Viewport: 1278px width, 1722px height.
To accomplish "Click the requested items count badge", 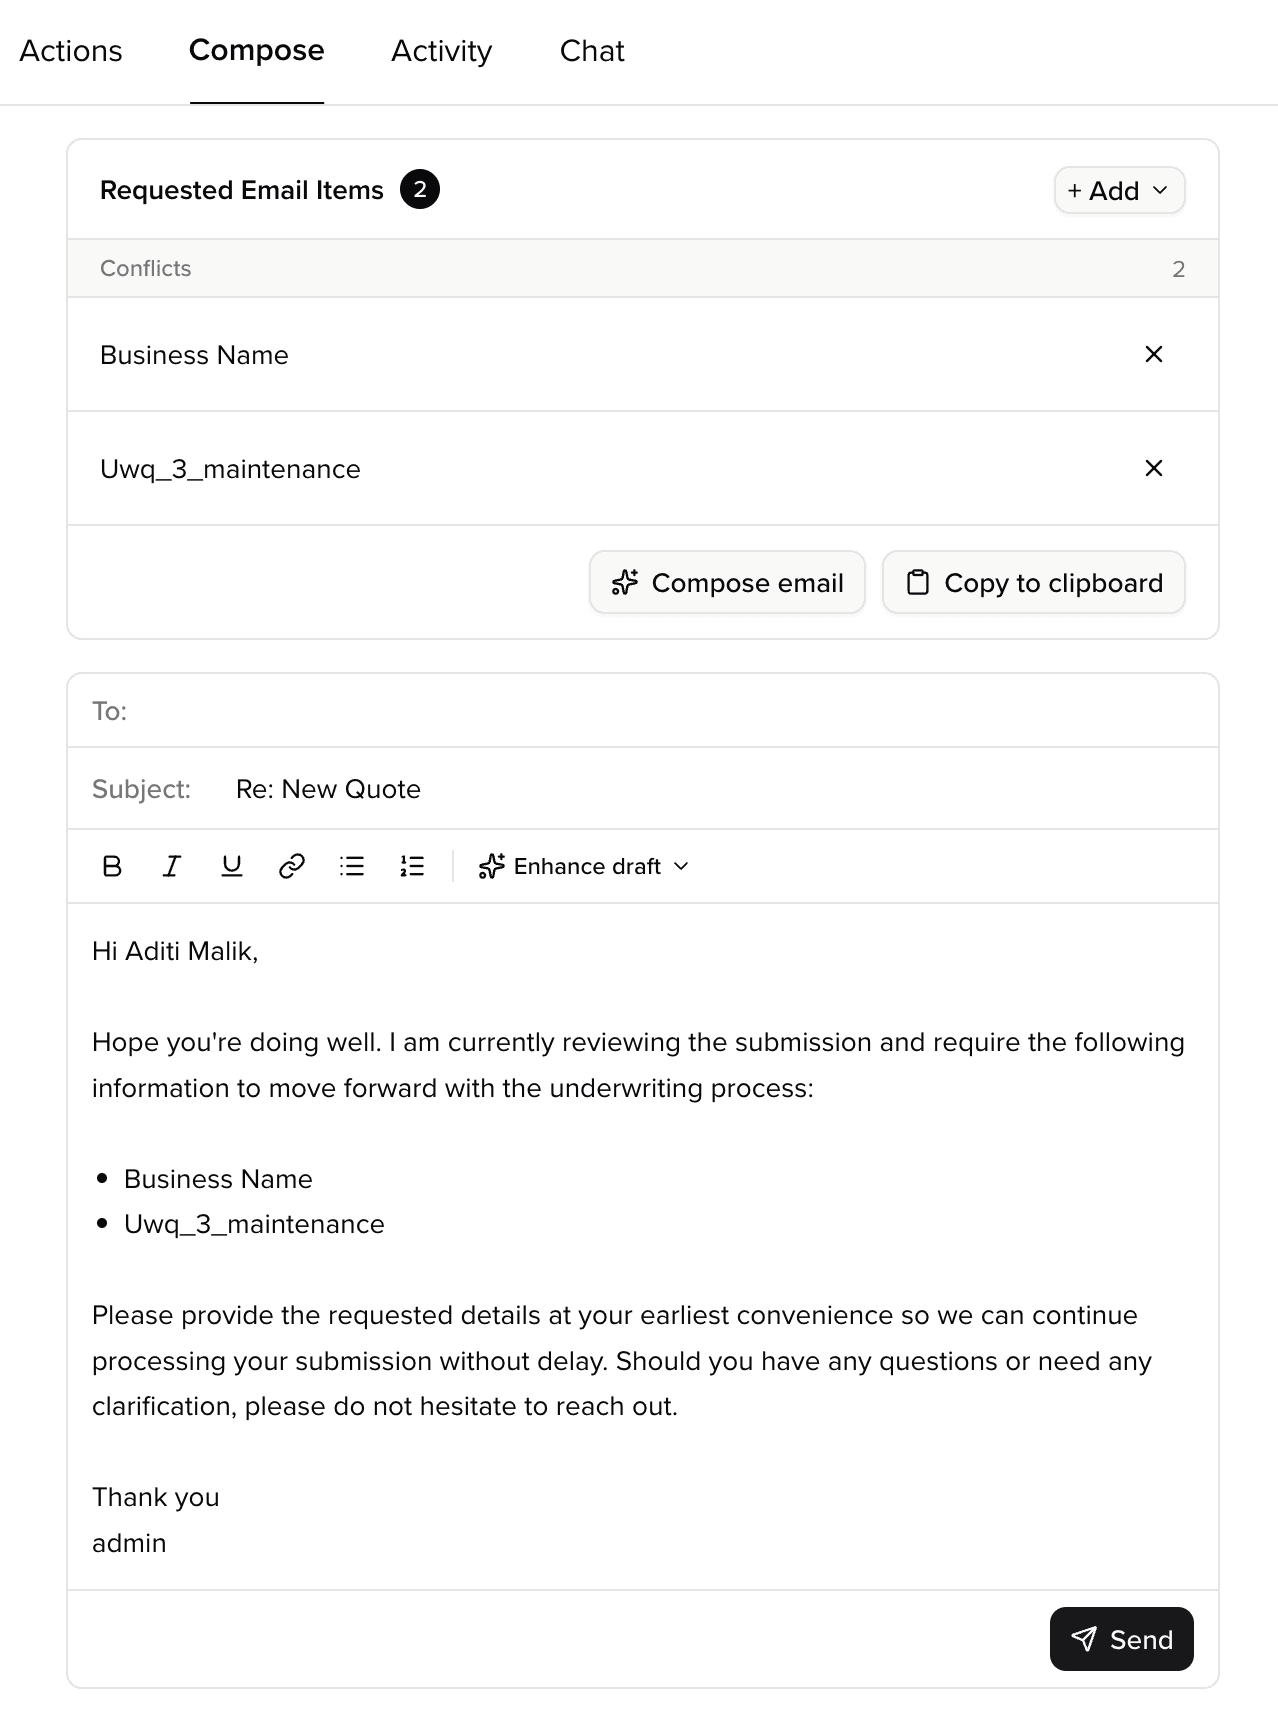I will tap(420, 189).
